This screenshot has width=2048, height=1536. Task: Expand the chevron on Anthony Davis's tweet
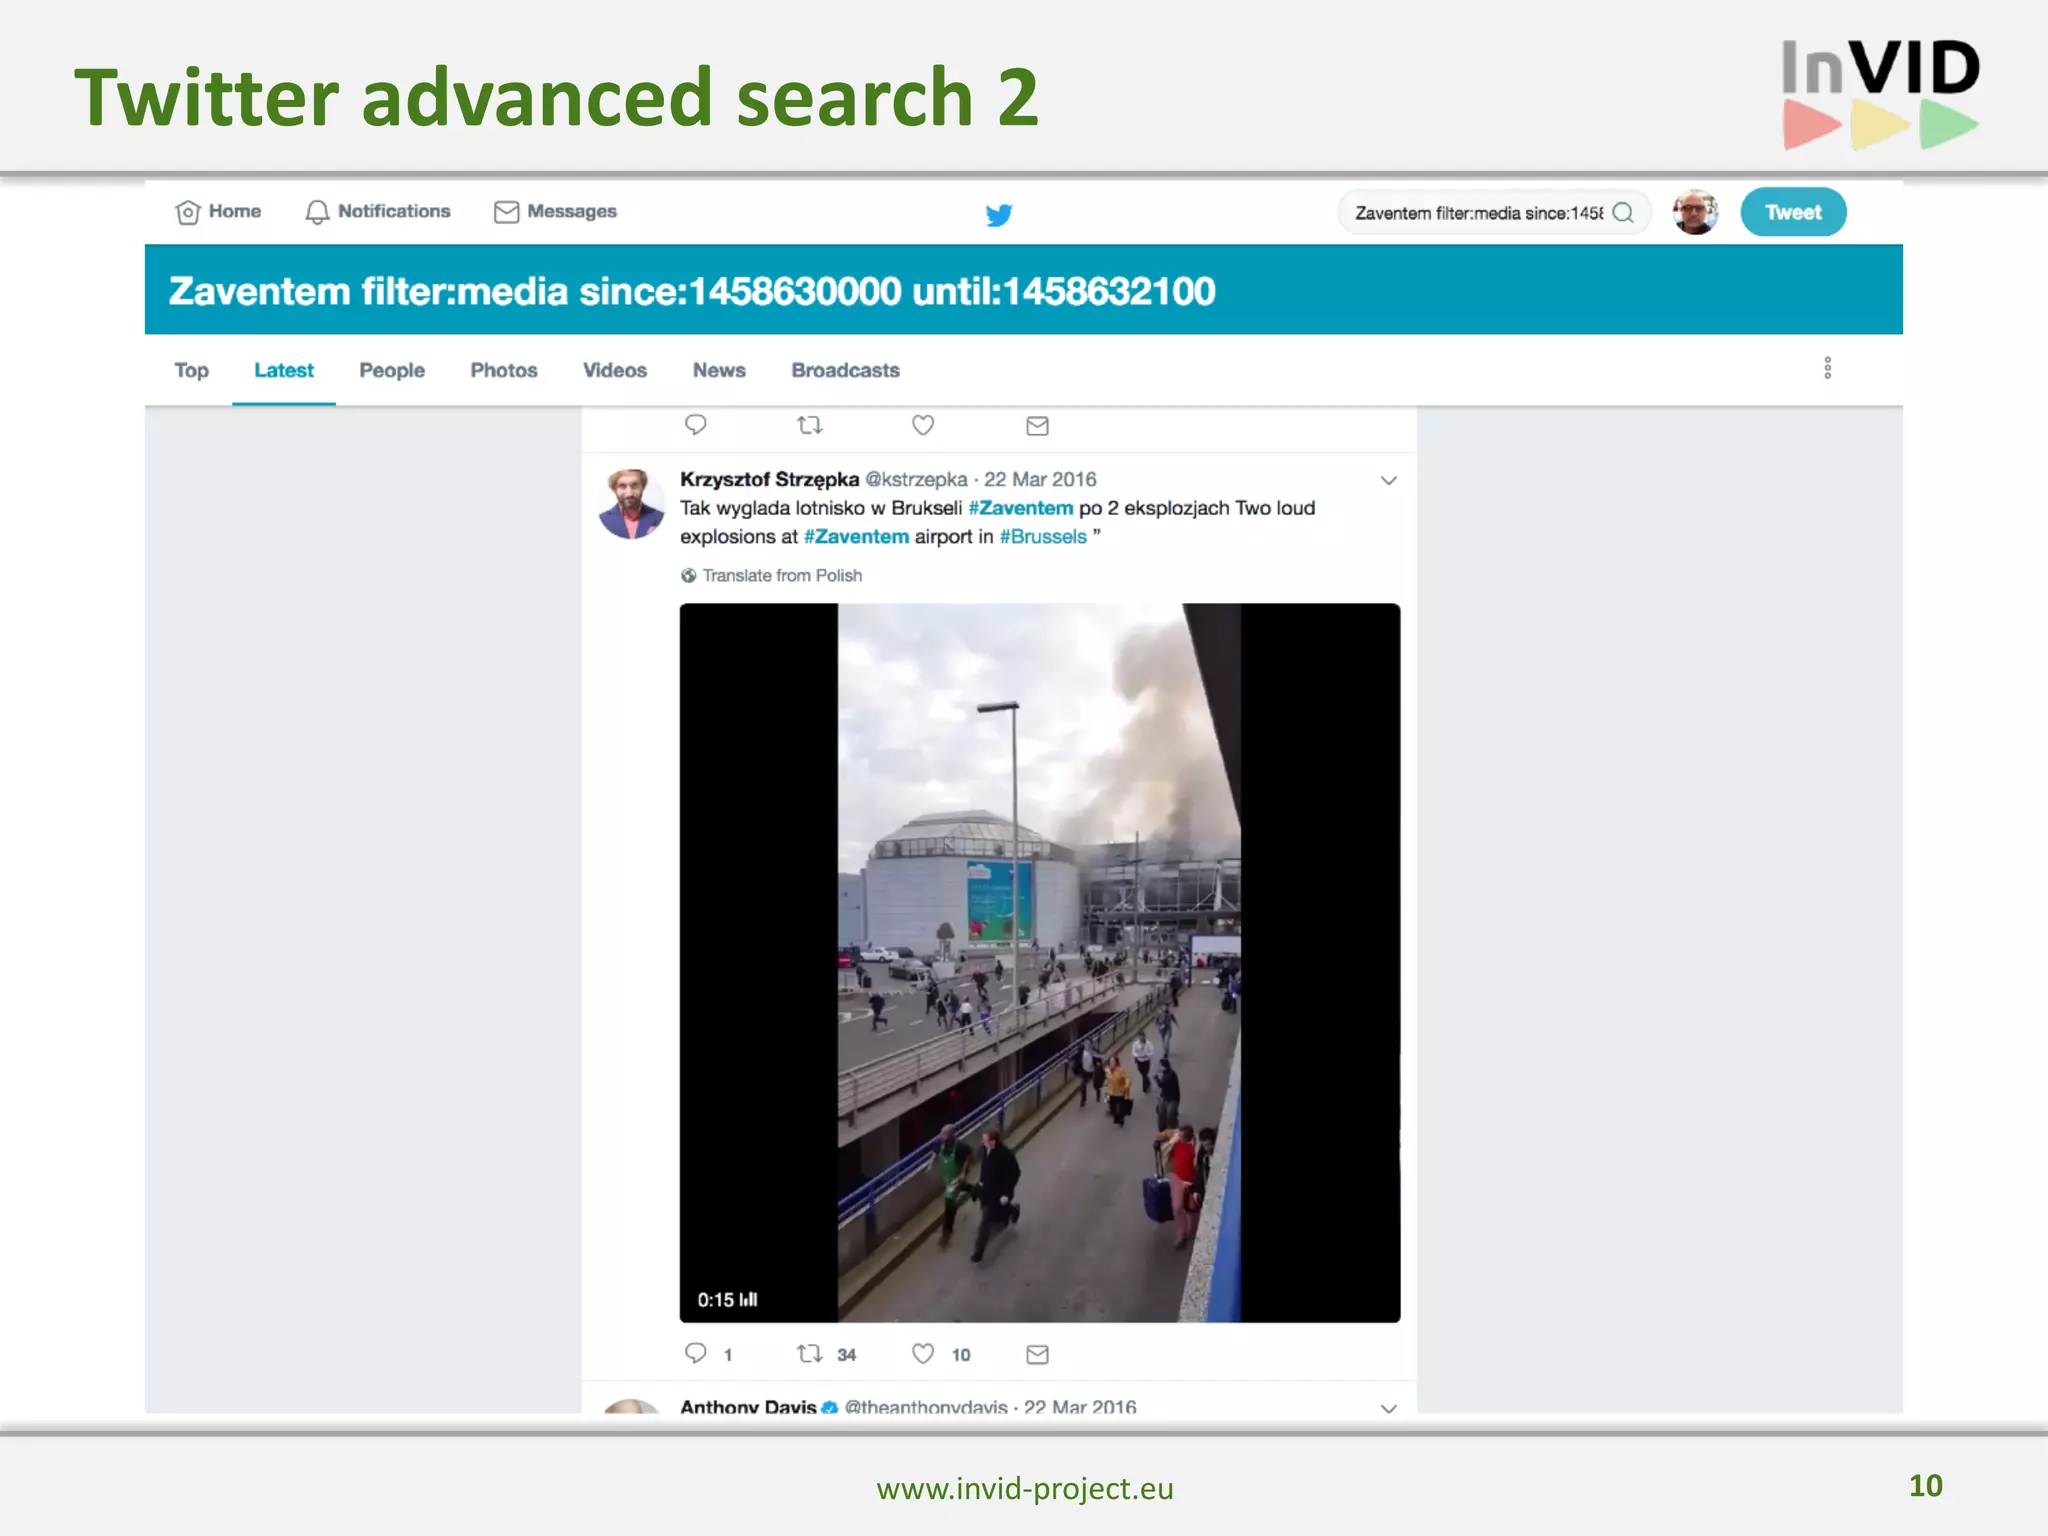(x=1388, y=1408)
